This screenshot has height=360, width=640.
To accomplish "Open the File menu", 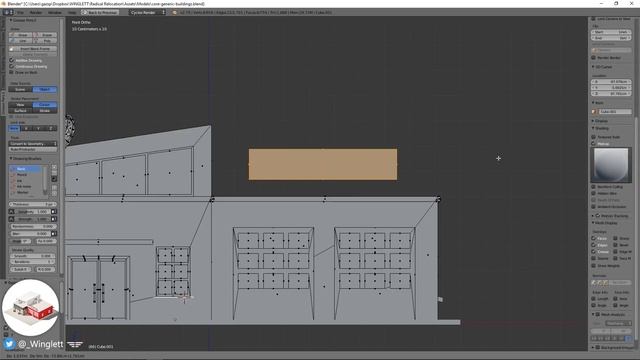I will pos(20,13).
